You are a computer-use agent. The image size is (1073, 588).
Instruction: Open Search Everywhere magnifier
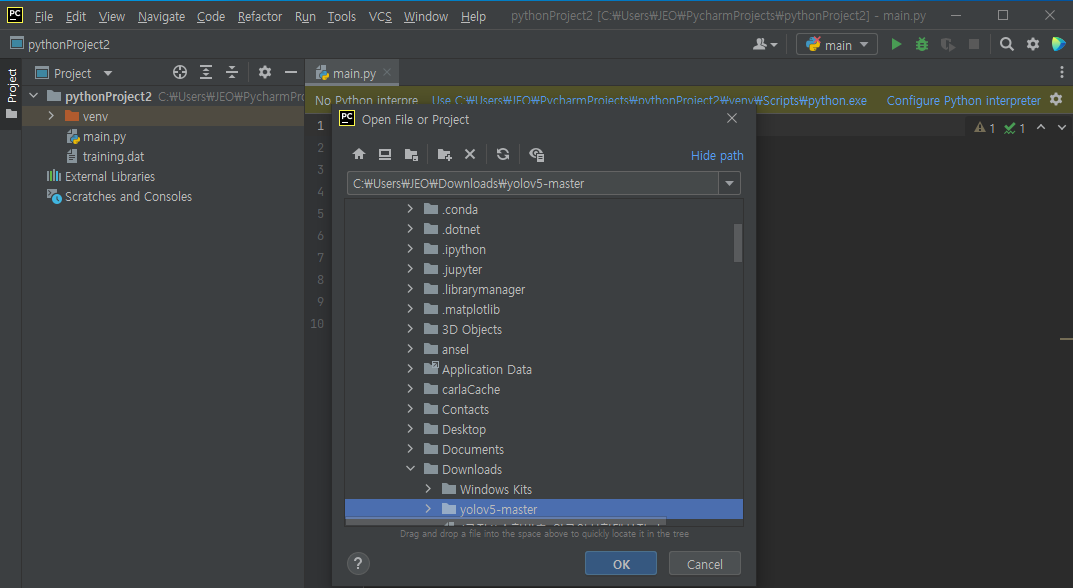click(1006, 44)
